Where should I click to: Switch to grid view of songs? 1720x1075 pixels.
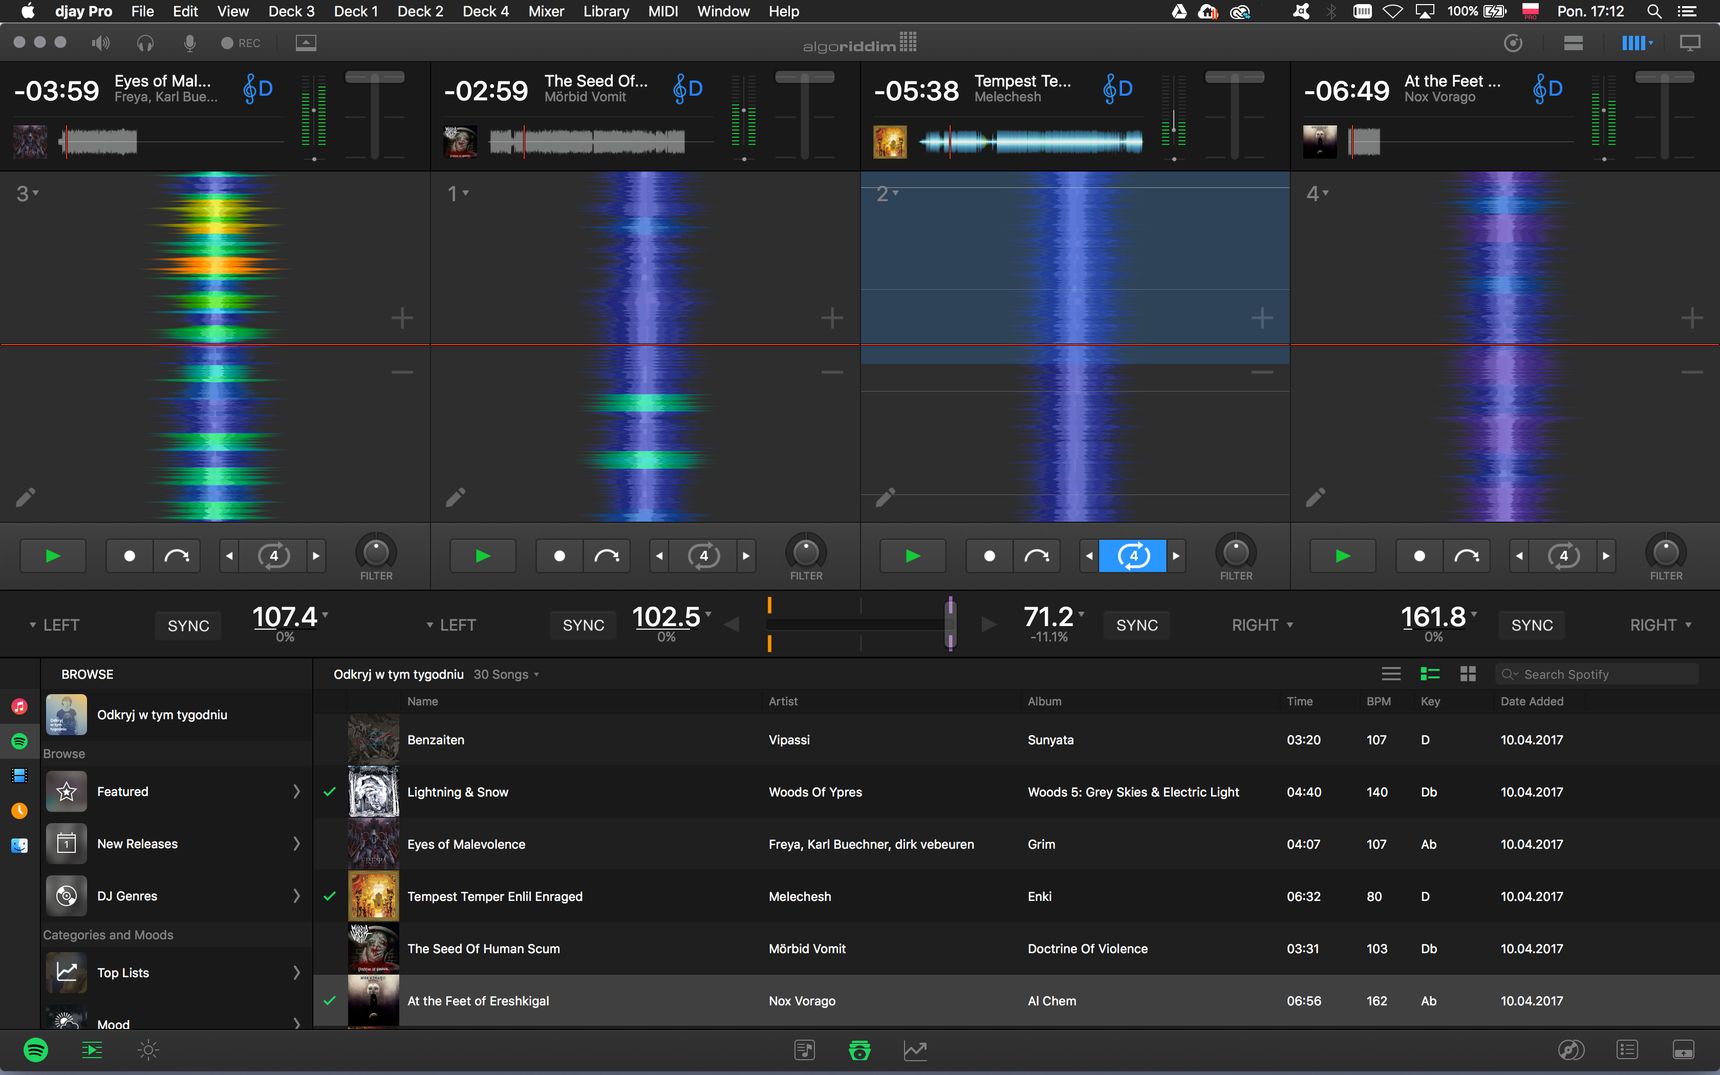click(x=1468, y=674)
